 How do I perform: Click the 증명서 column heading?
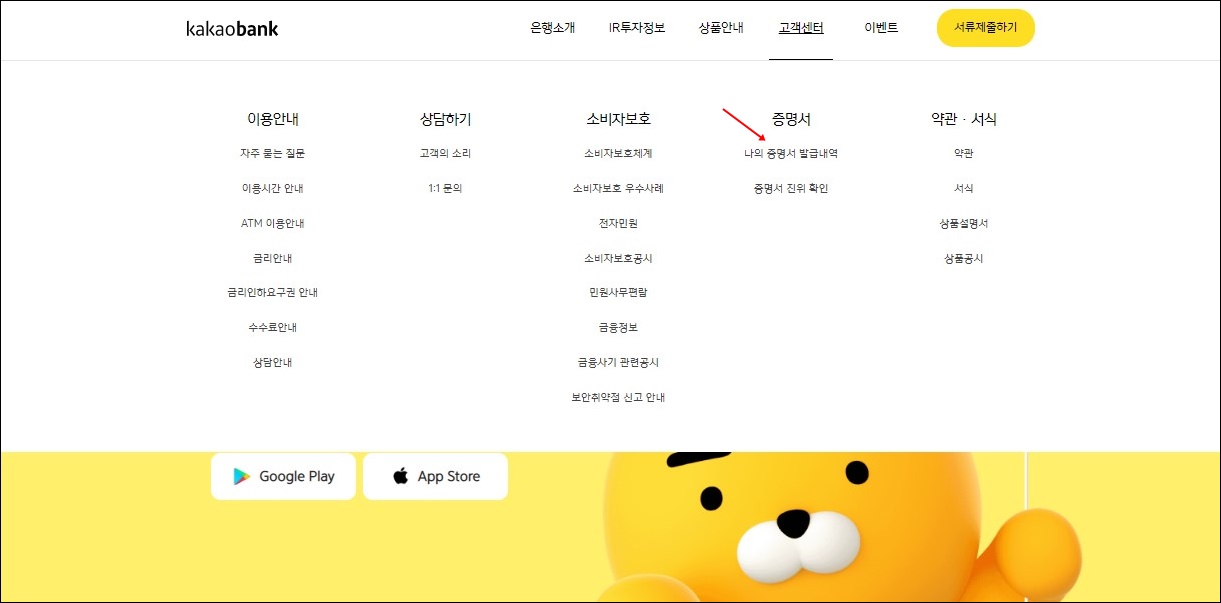click(791, 119)
